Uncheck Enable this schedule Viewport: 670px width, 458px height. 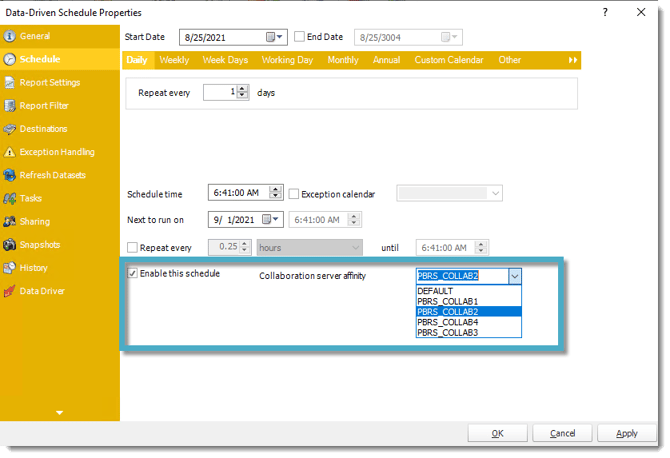coord(132,273)
